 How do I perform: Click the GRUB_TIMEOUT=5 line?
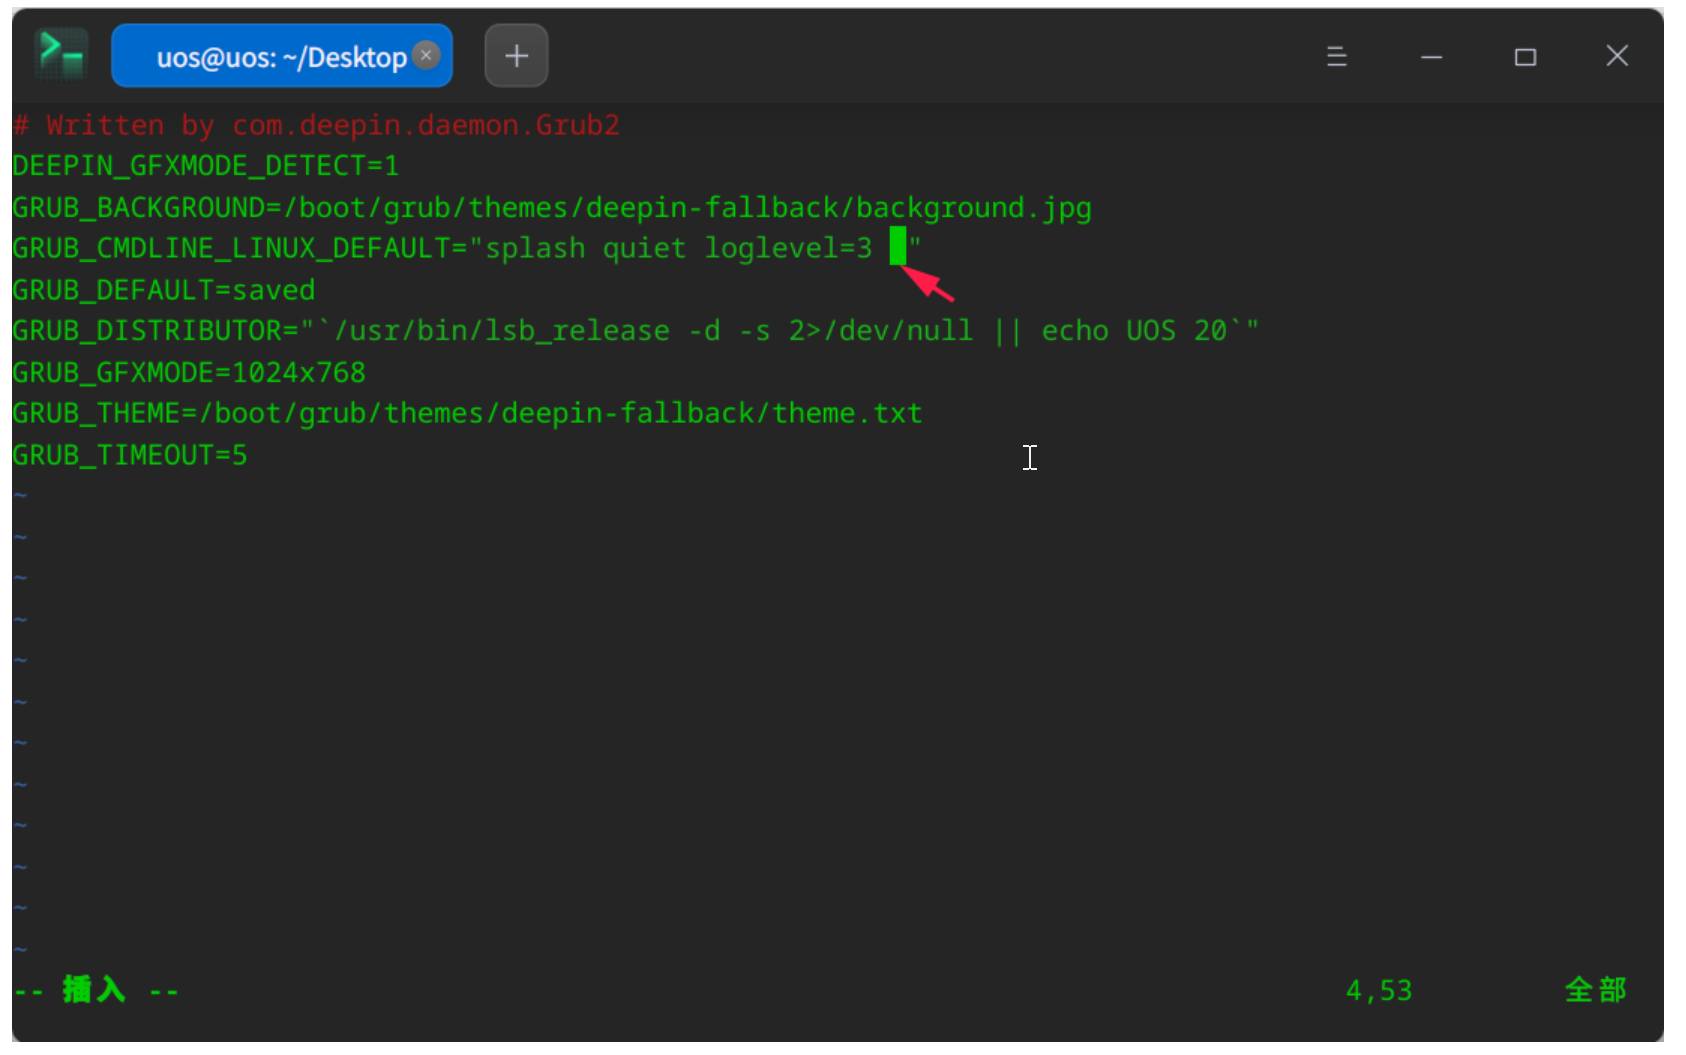tap(129, 456)
